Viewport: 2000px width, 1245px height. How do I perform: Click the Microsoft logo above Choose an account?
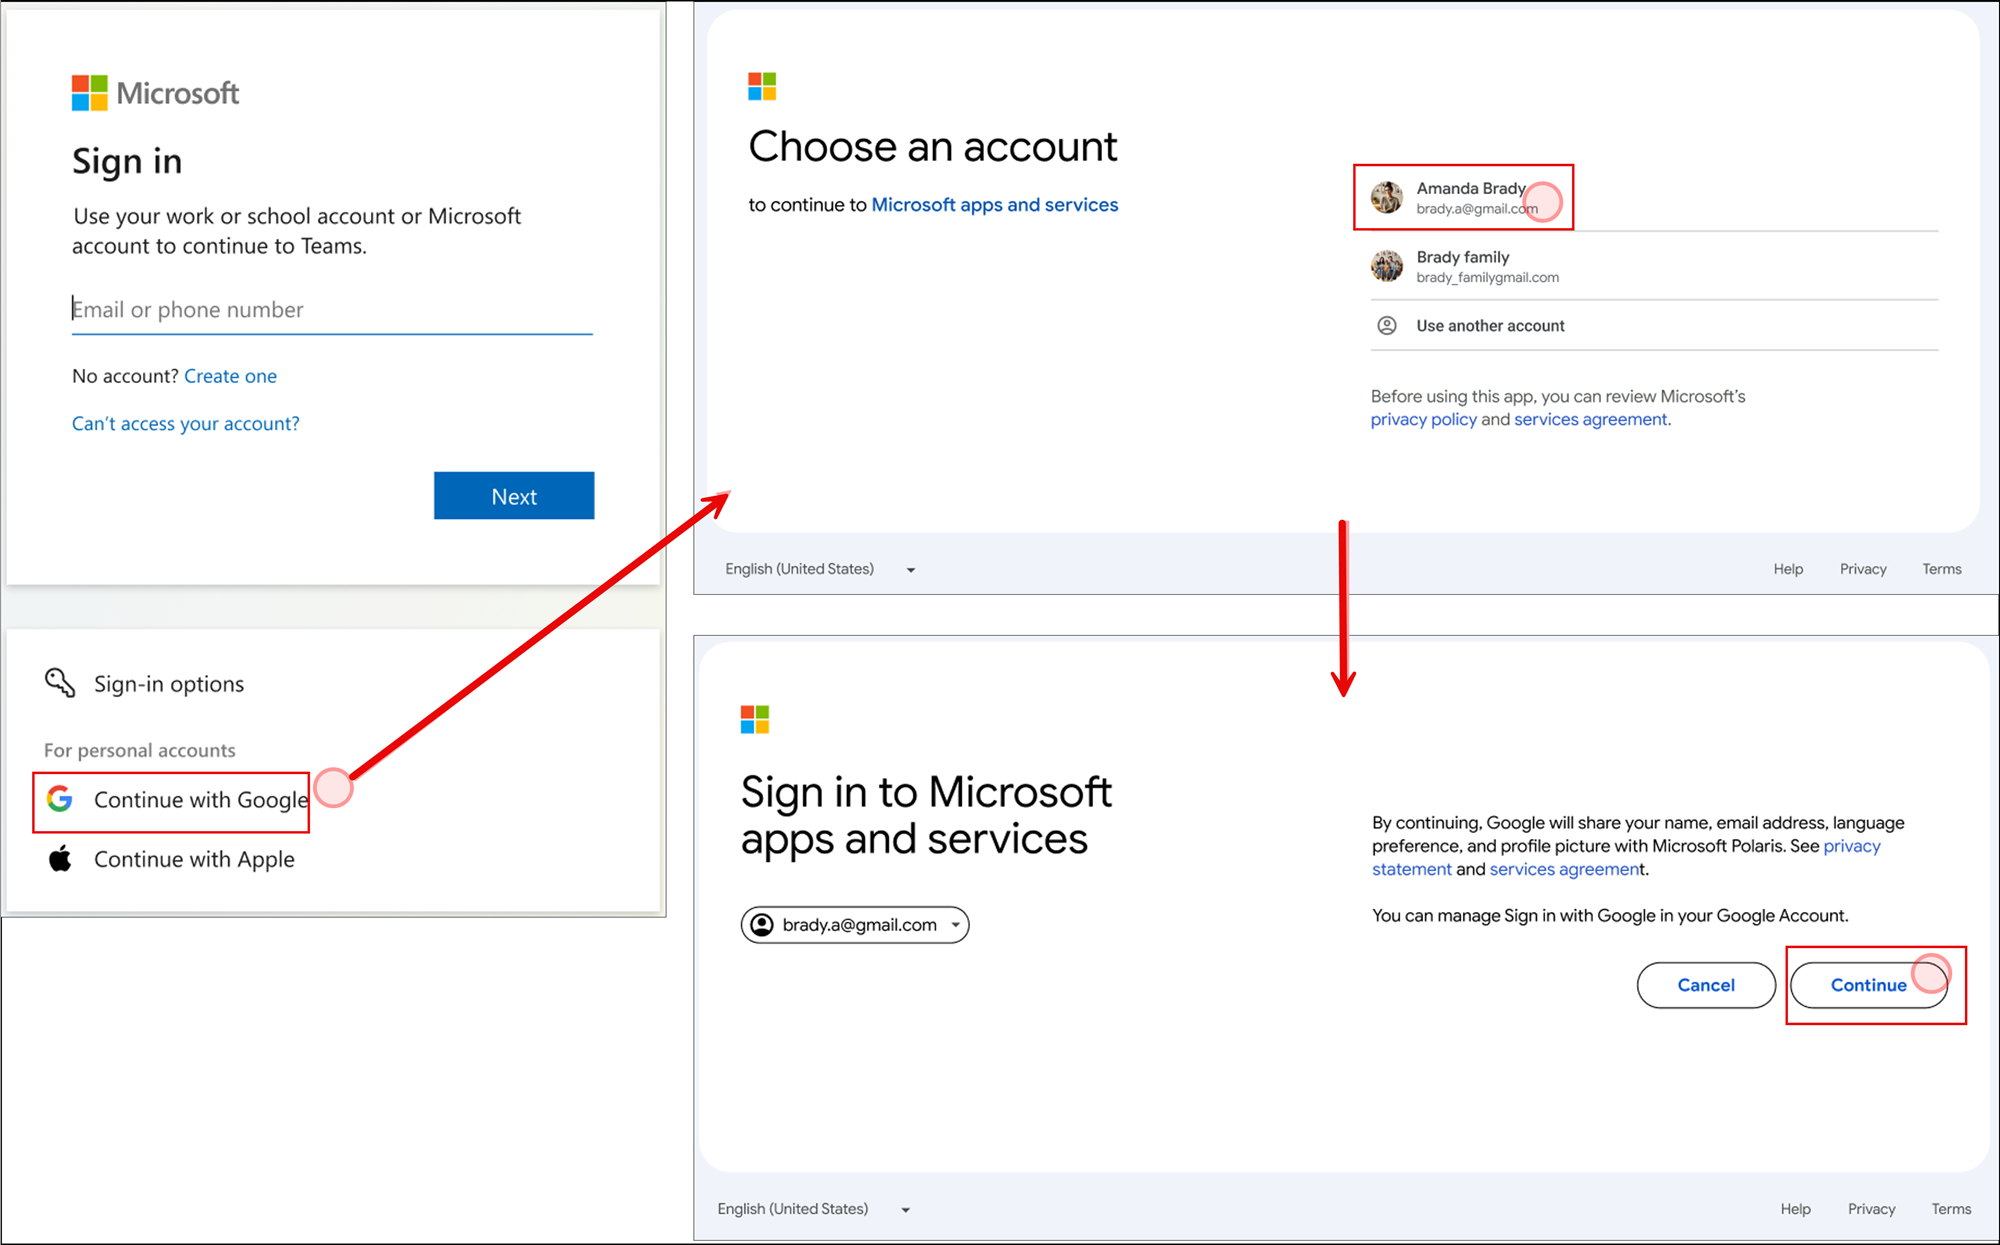pos(762,87)
